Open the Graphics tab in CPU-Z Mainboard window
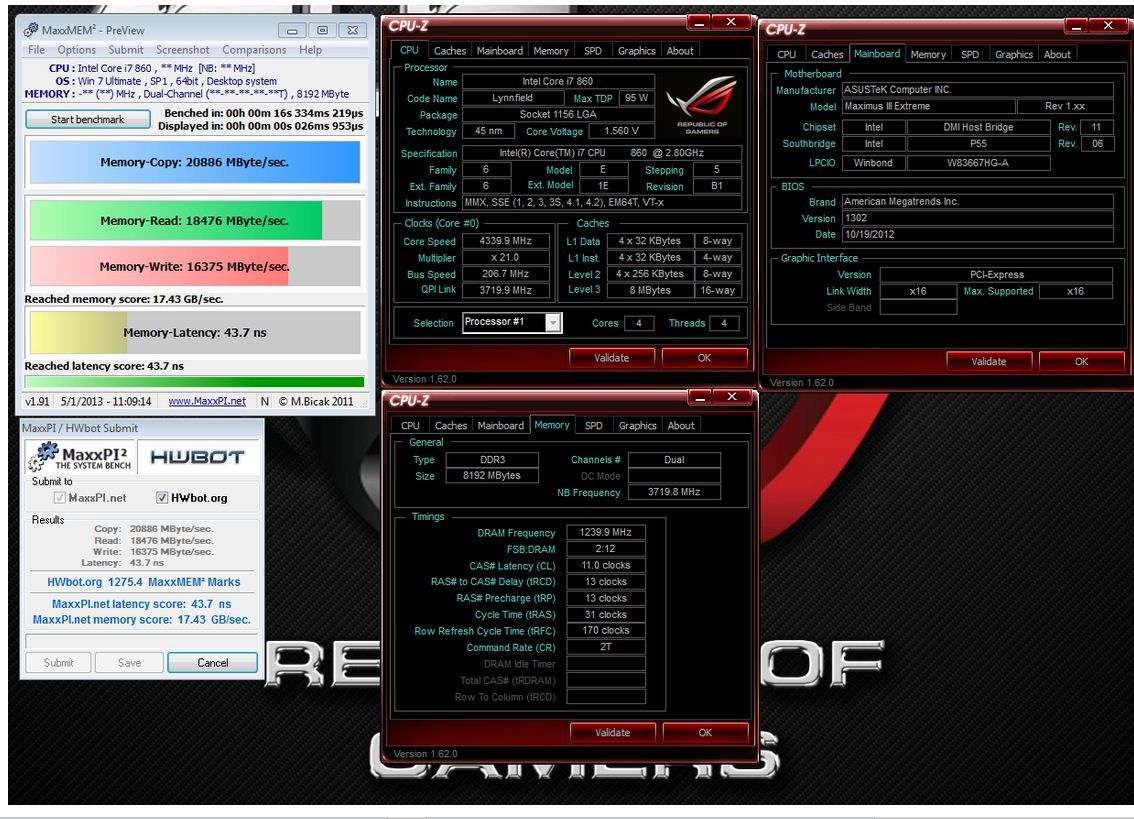 click(x=1013, y=54)
